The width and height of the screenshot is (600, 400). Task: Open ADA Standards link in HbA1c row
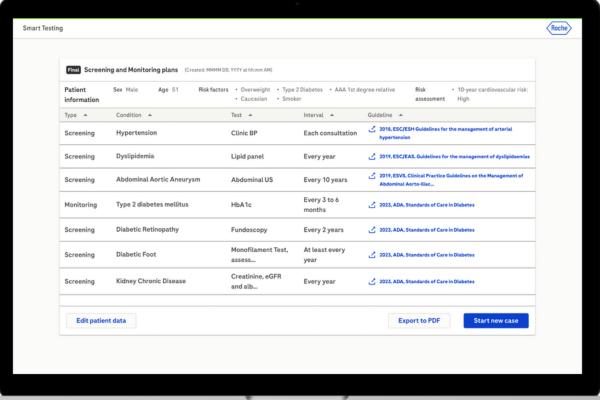(427, 205)
